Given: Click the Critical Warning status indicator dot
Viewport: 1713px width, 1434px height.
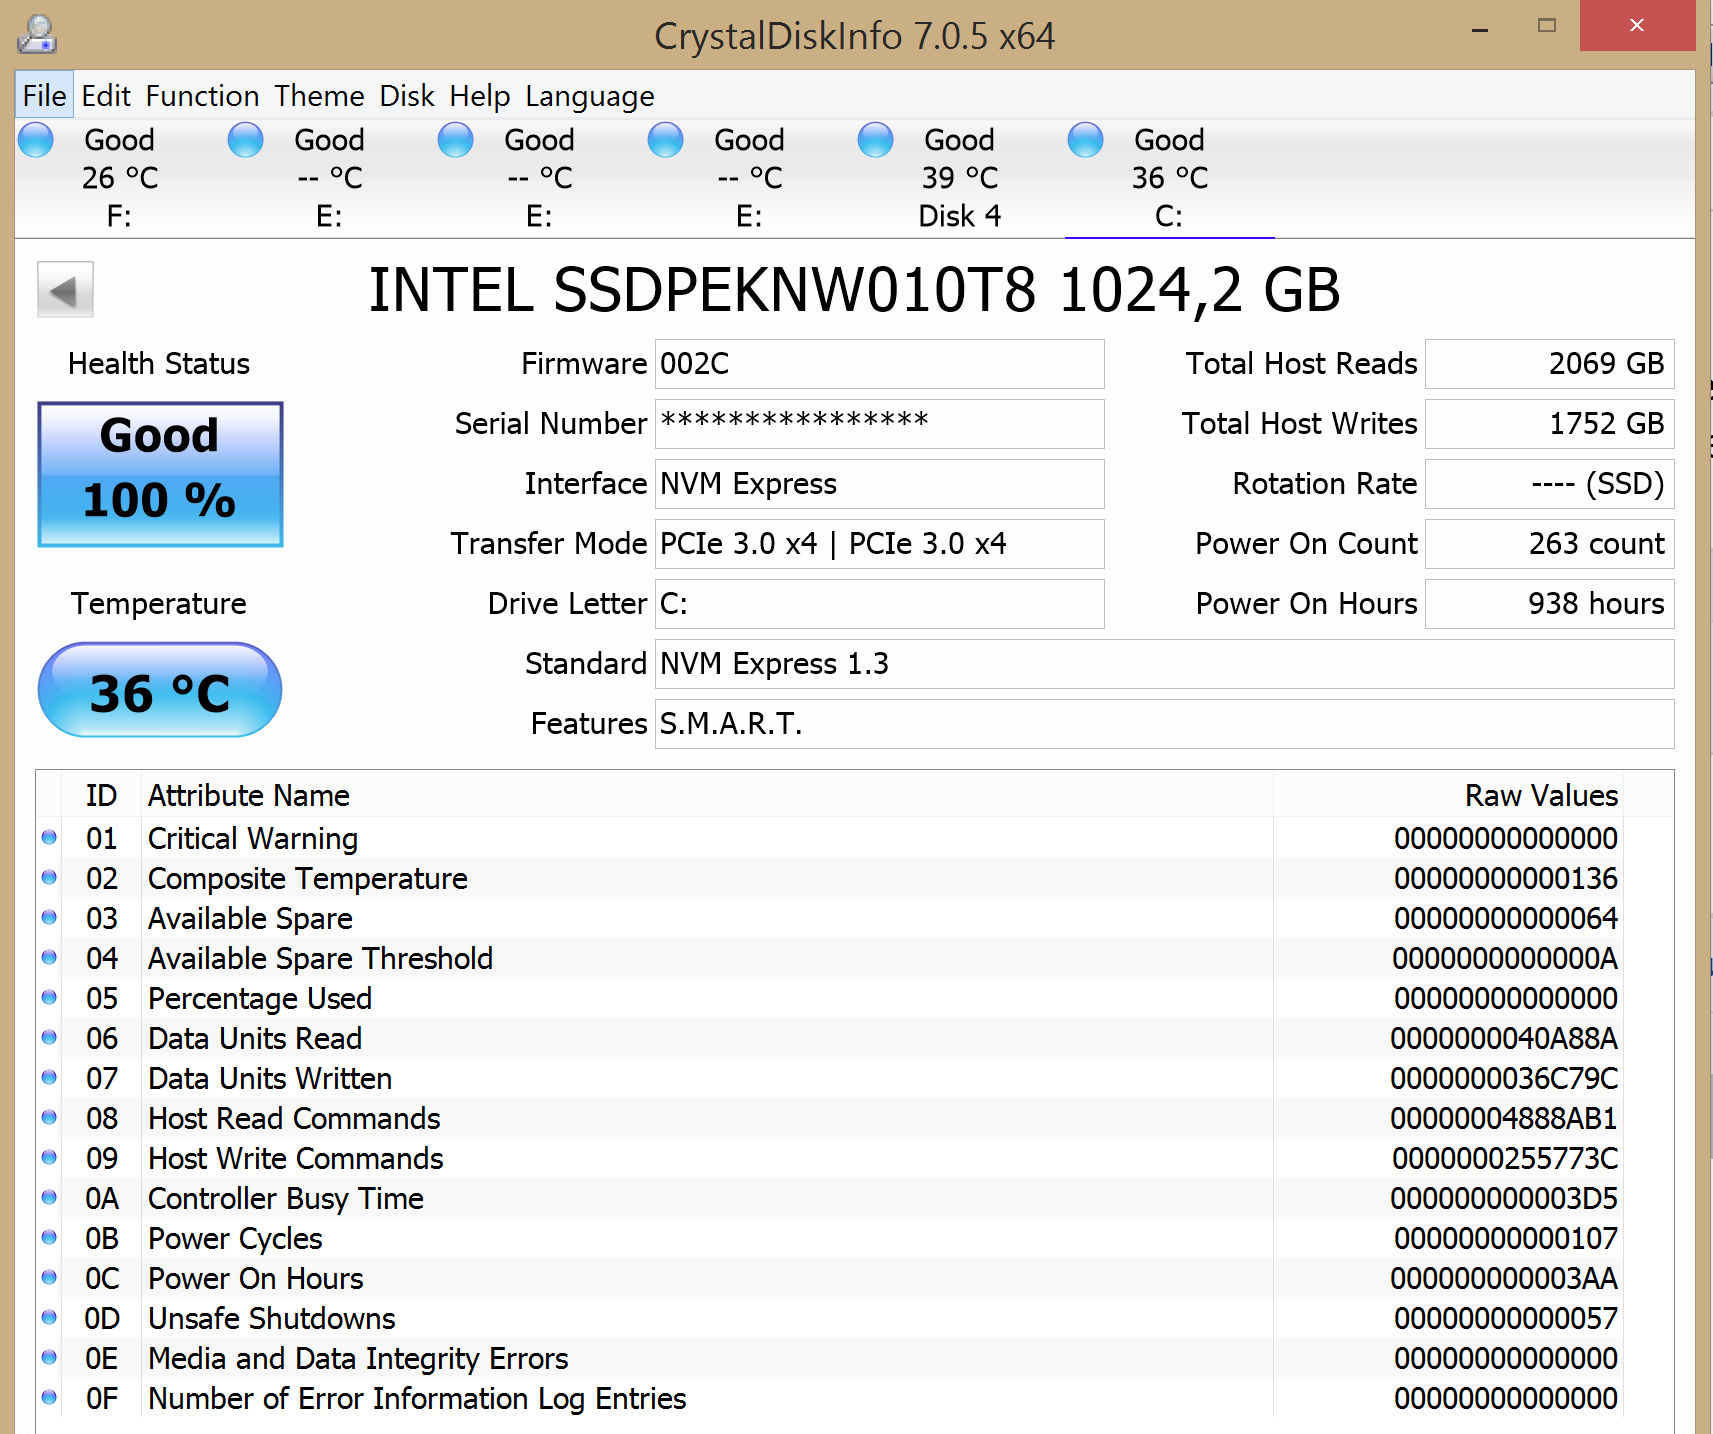Looking at the screenshot, I should point(49,838).
